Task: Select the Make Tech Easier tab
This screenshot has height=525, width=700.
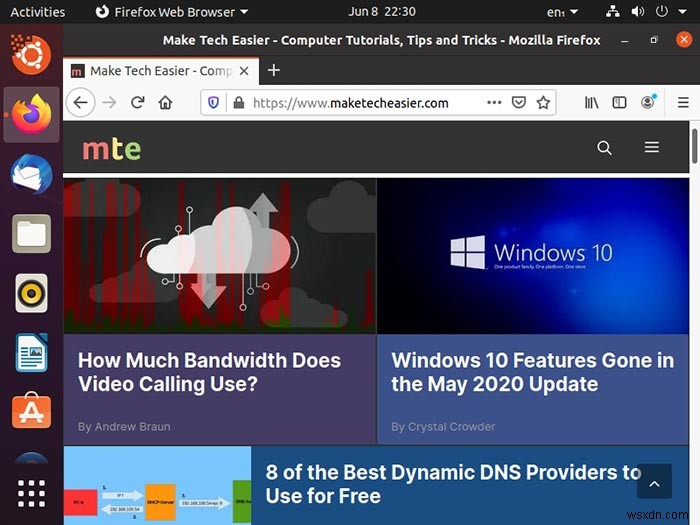Action: pos(161,71)
